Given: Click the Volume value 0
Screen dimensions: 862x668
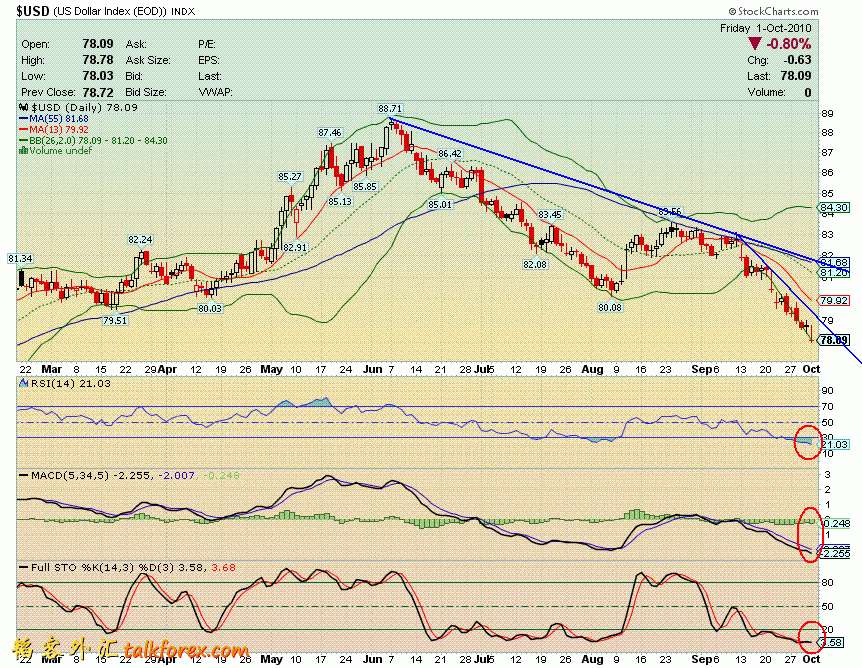Looking at the screenshot, I should tap(808, 92).
